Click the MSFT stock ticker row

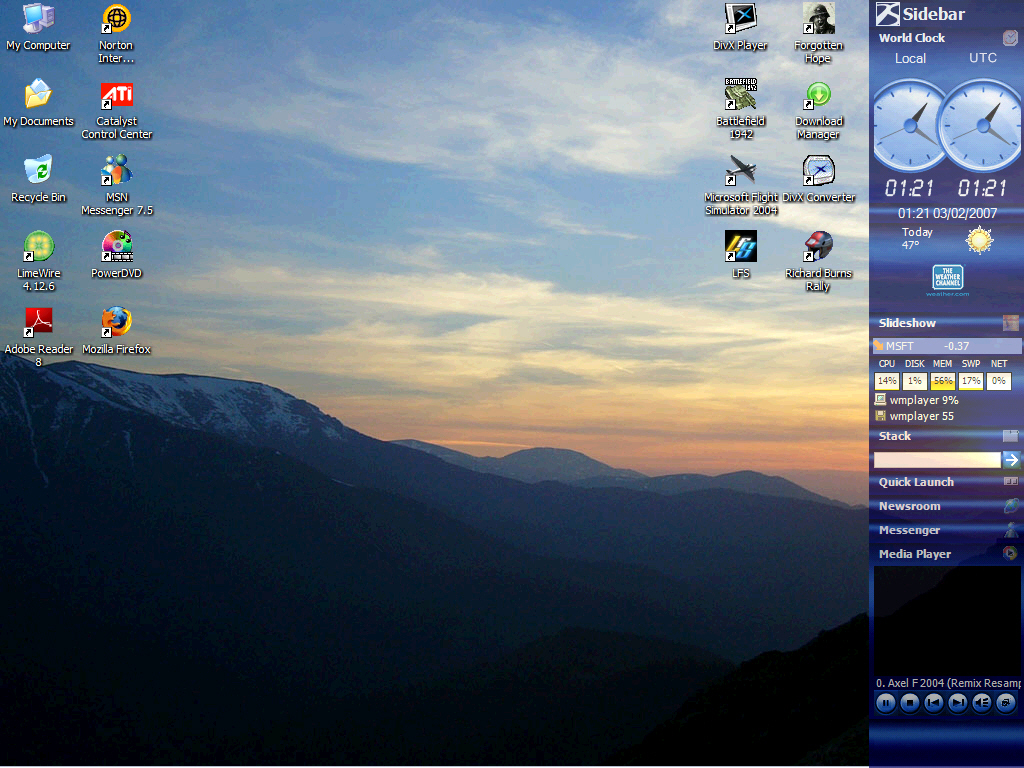point(946,345)
